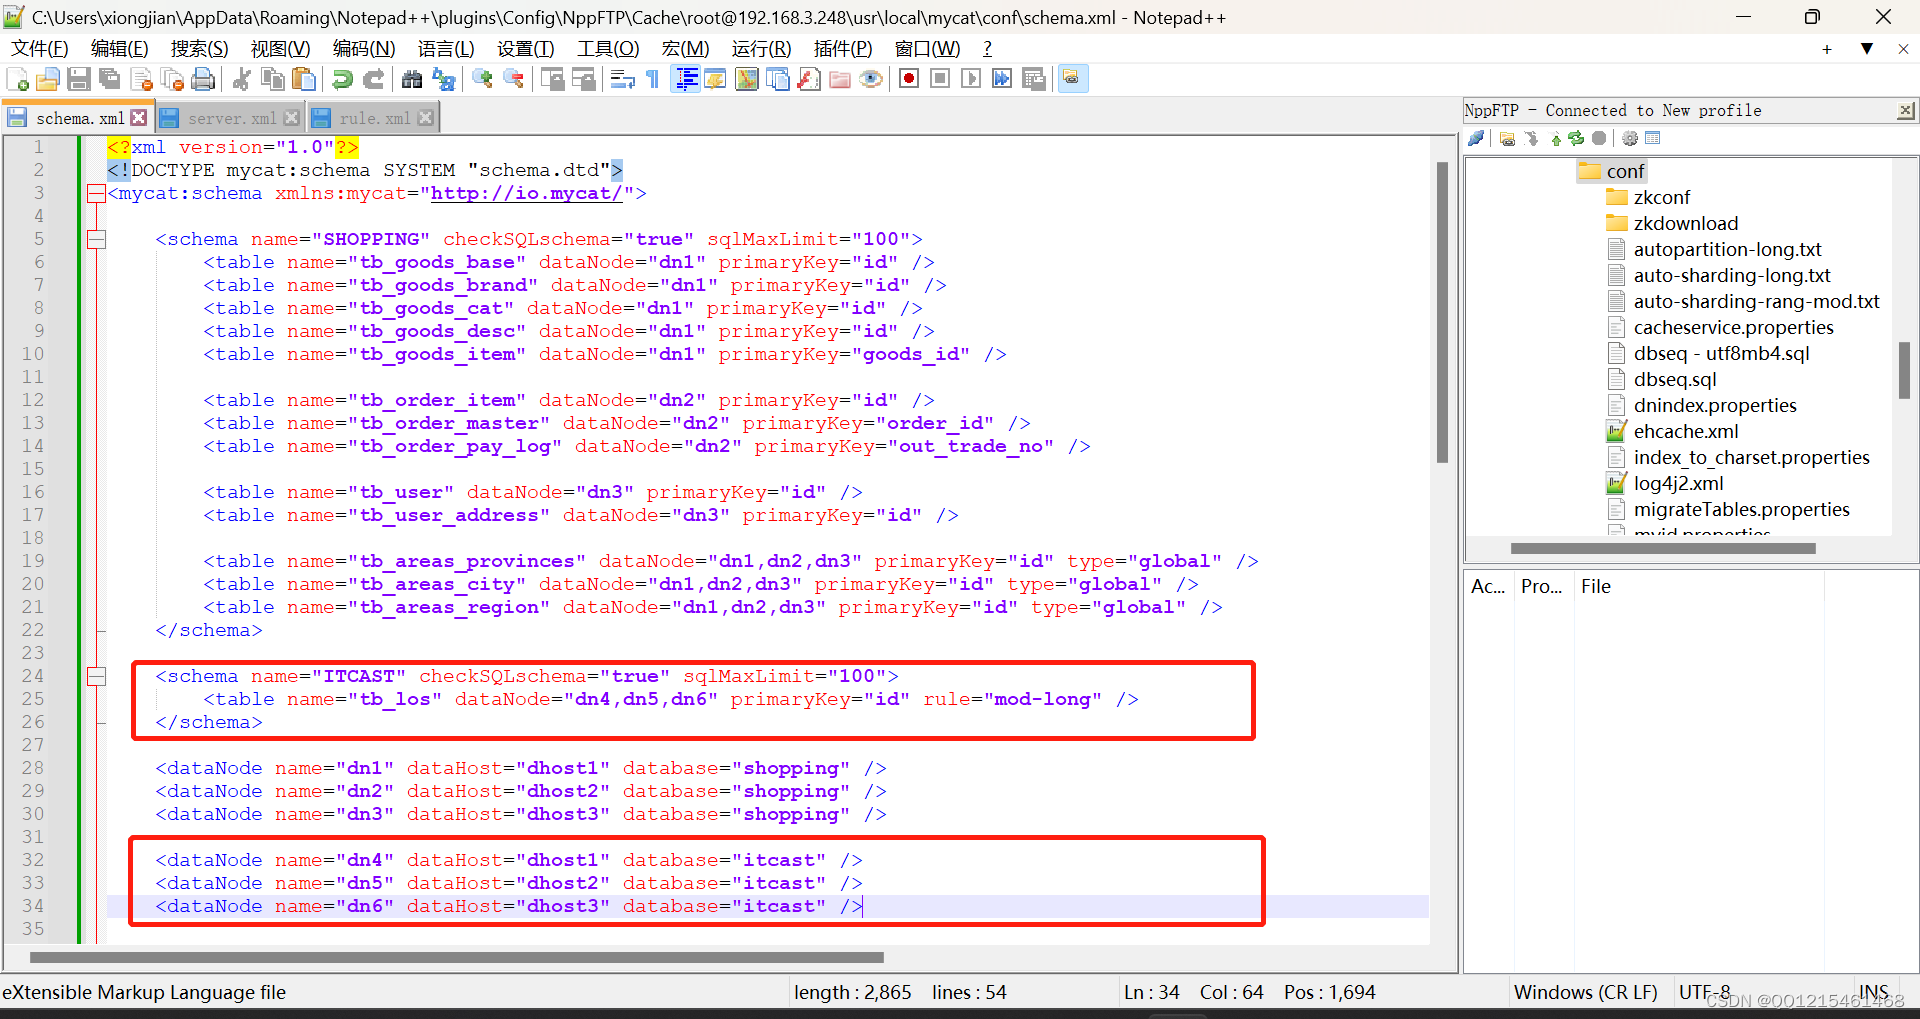Run macro multiple times icon
The image size is (1920, 1019).
click(1002, 79)
